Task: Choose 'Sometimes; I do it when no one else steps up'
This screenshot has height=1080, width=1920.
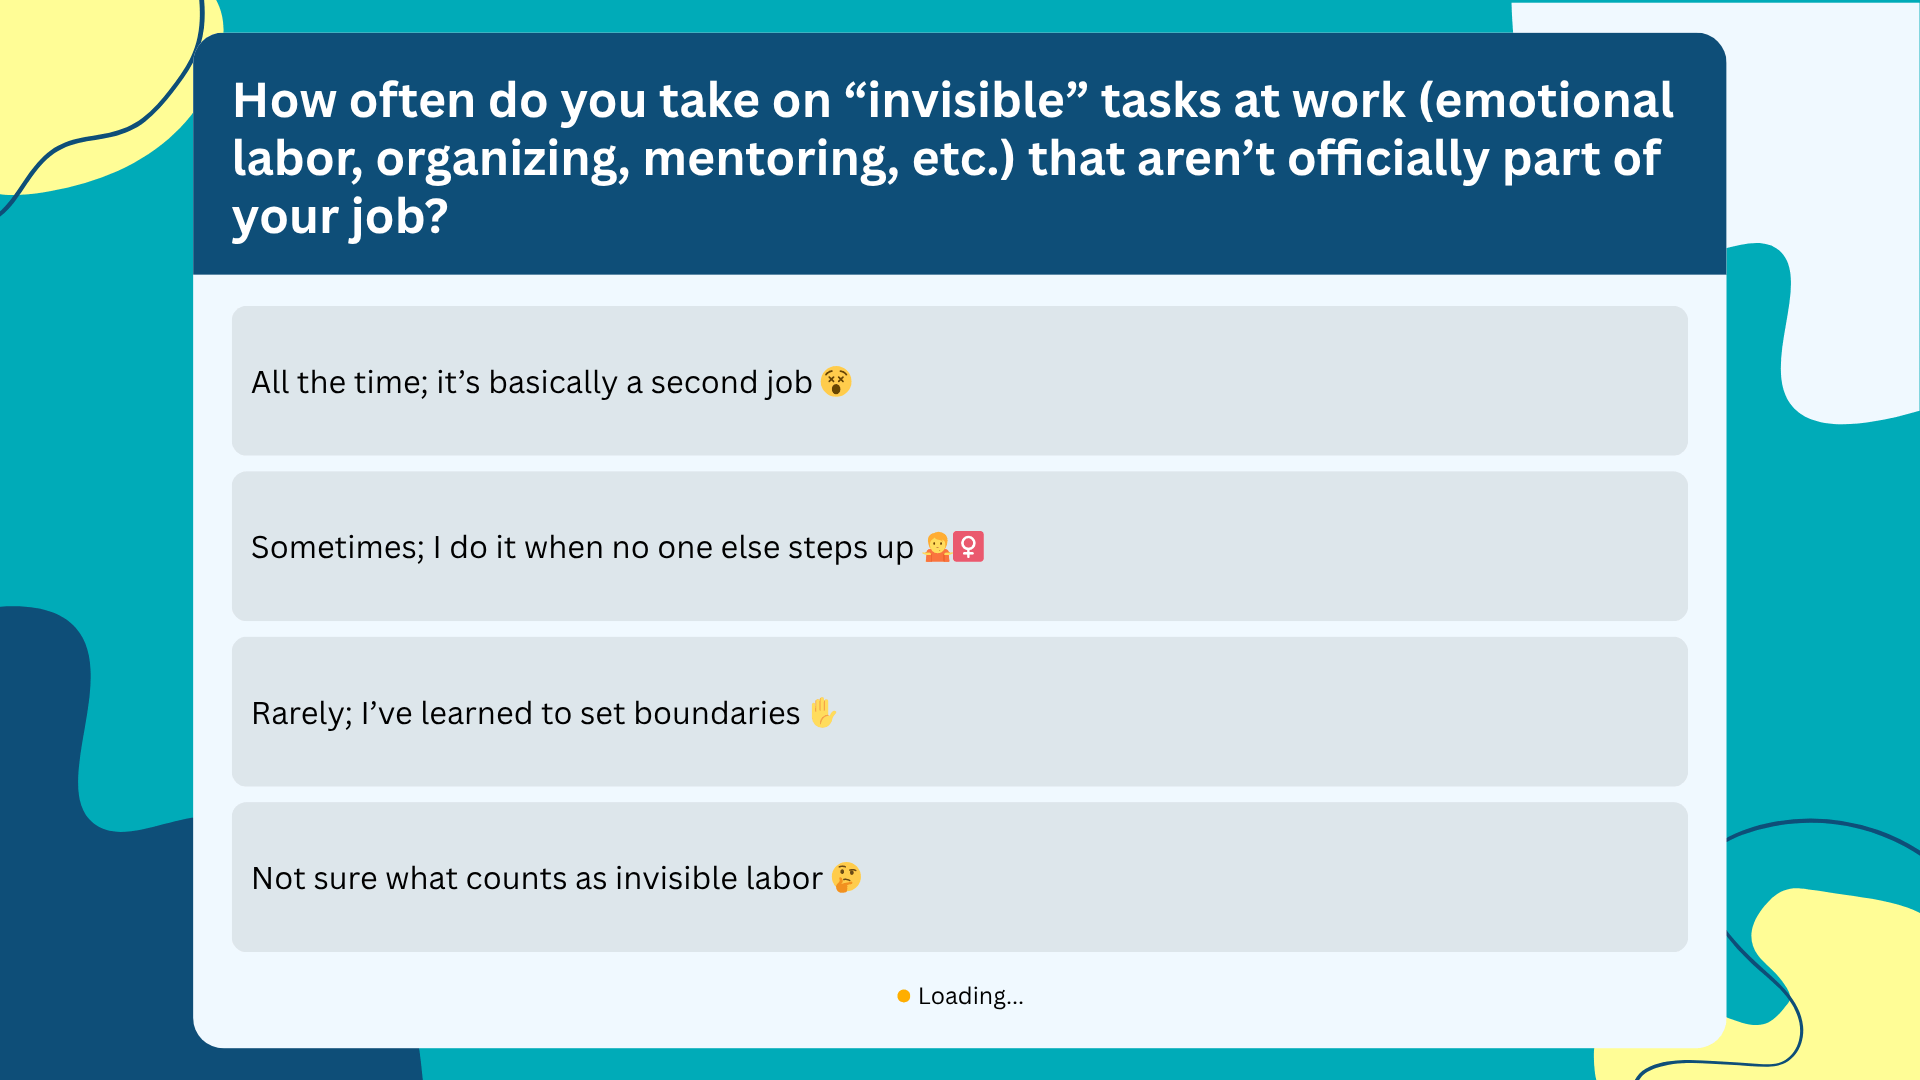Action: pos(960,546)
